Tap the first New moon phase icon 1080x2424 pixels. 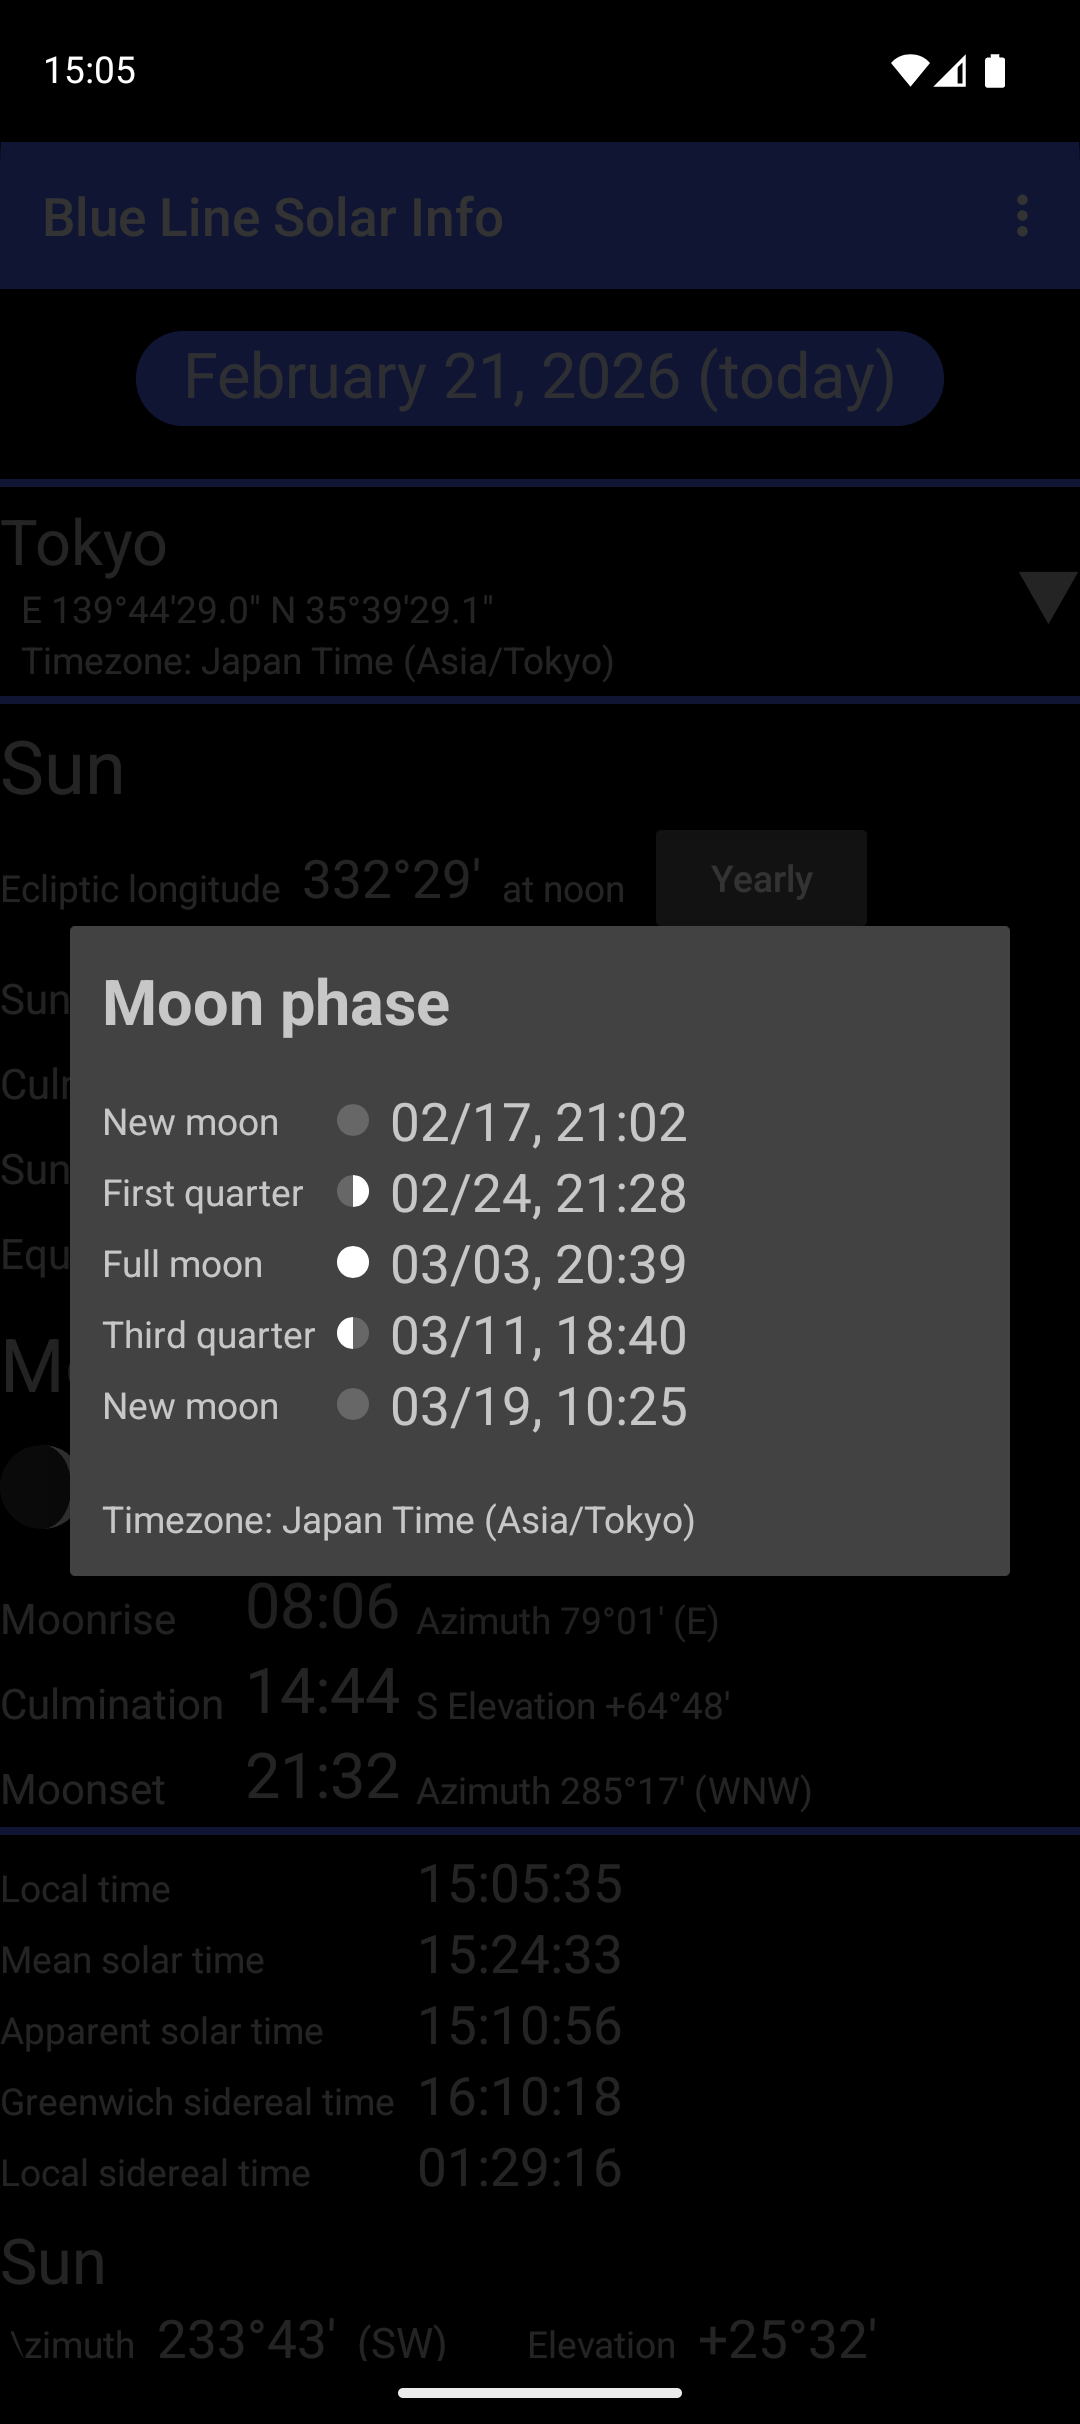click(353, 1120)
